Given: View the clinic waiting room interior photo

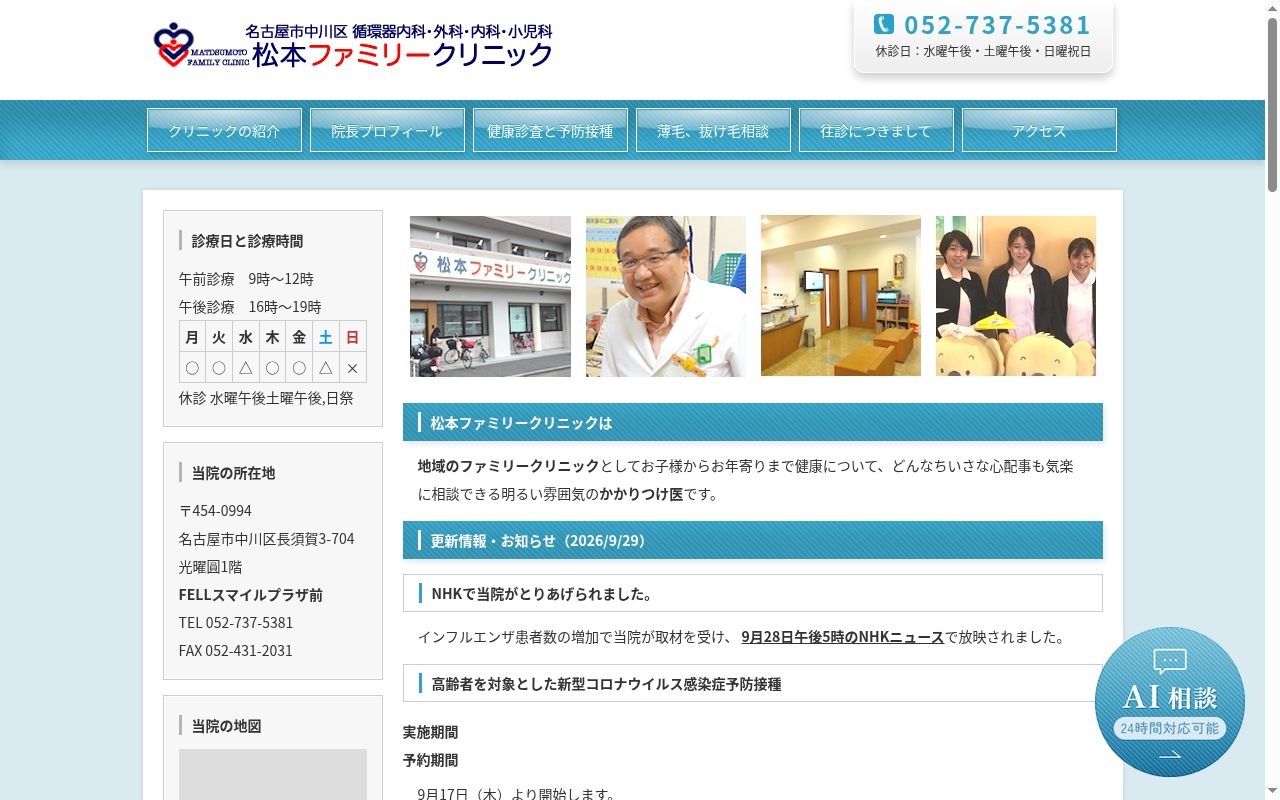Looking at the screenshot, I should coord(841,296).
